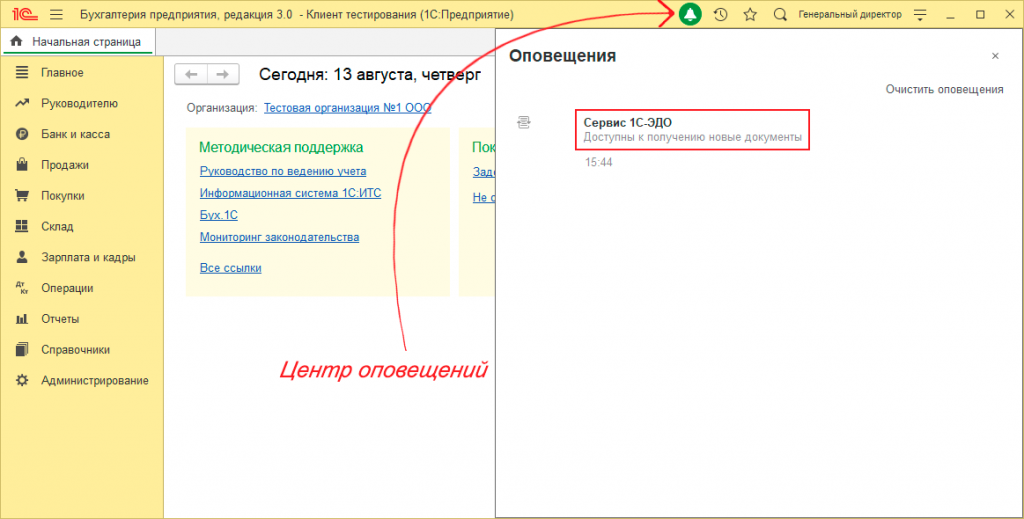Click Доступны к получению новые документы text

point(692,137)
